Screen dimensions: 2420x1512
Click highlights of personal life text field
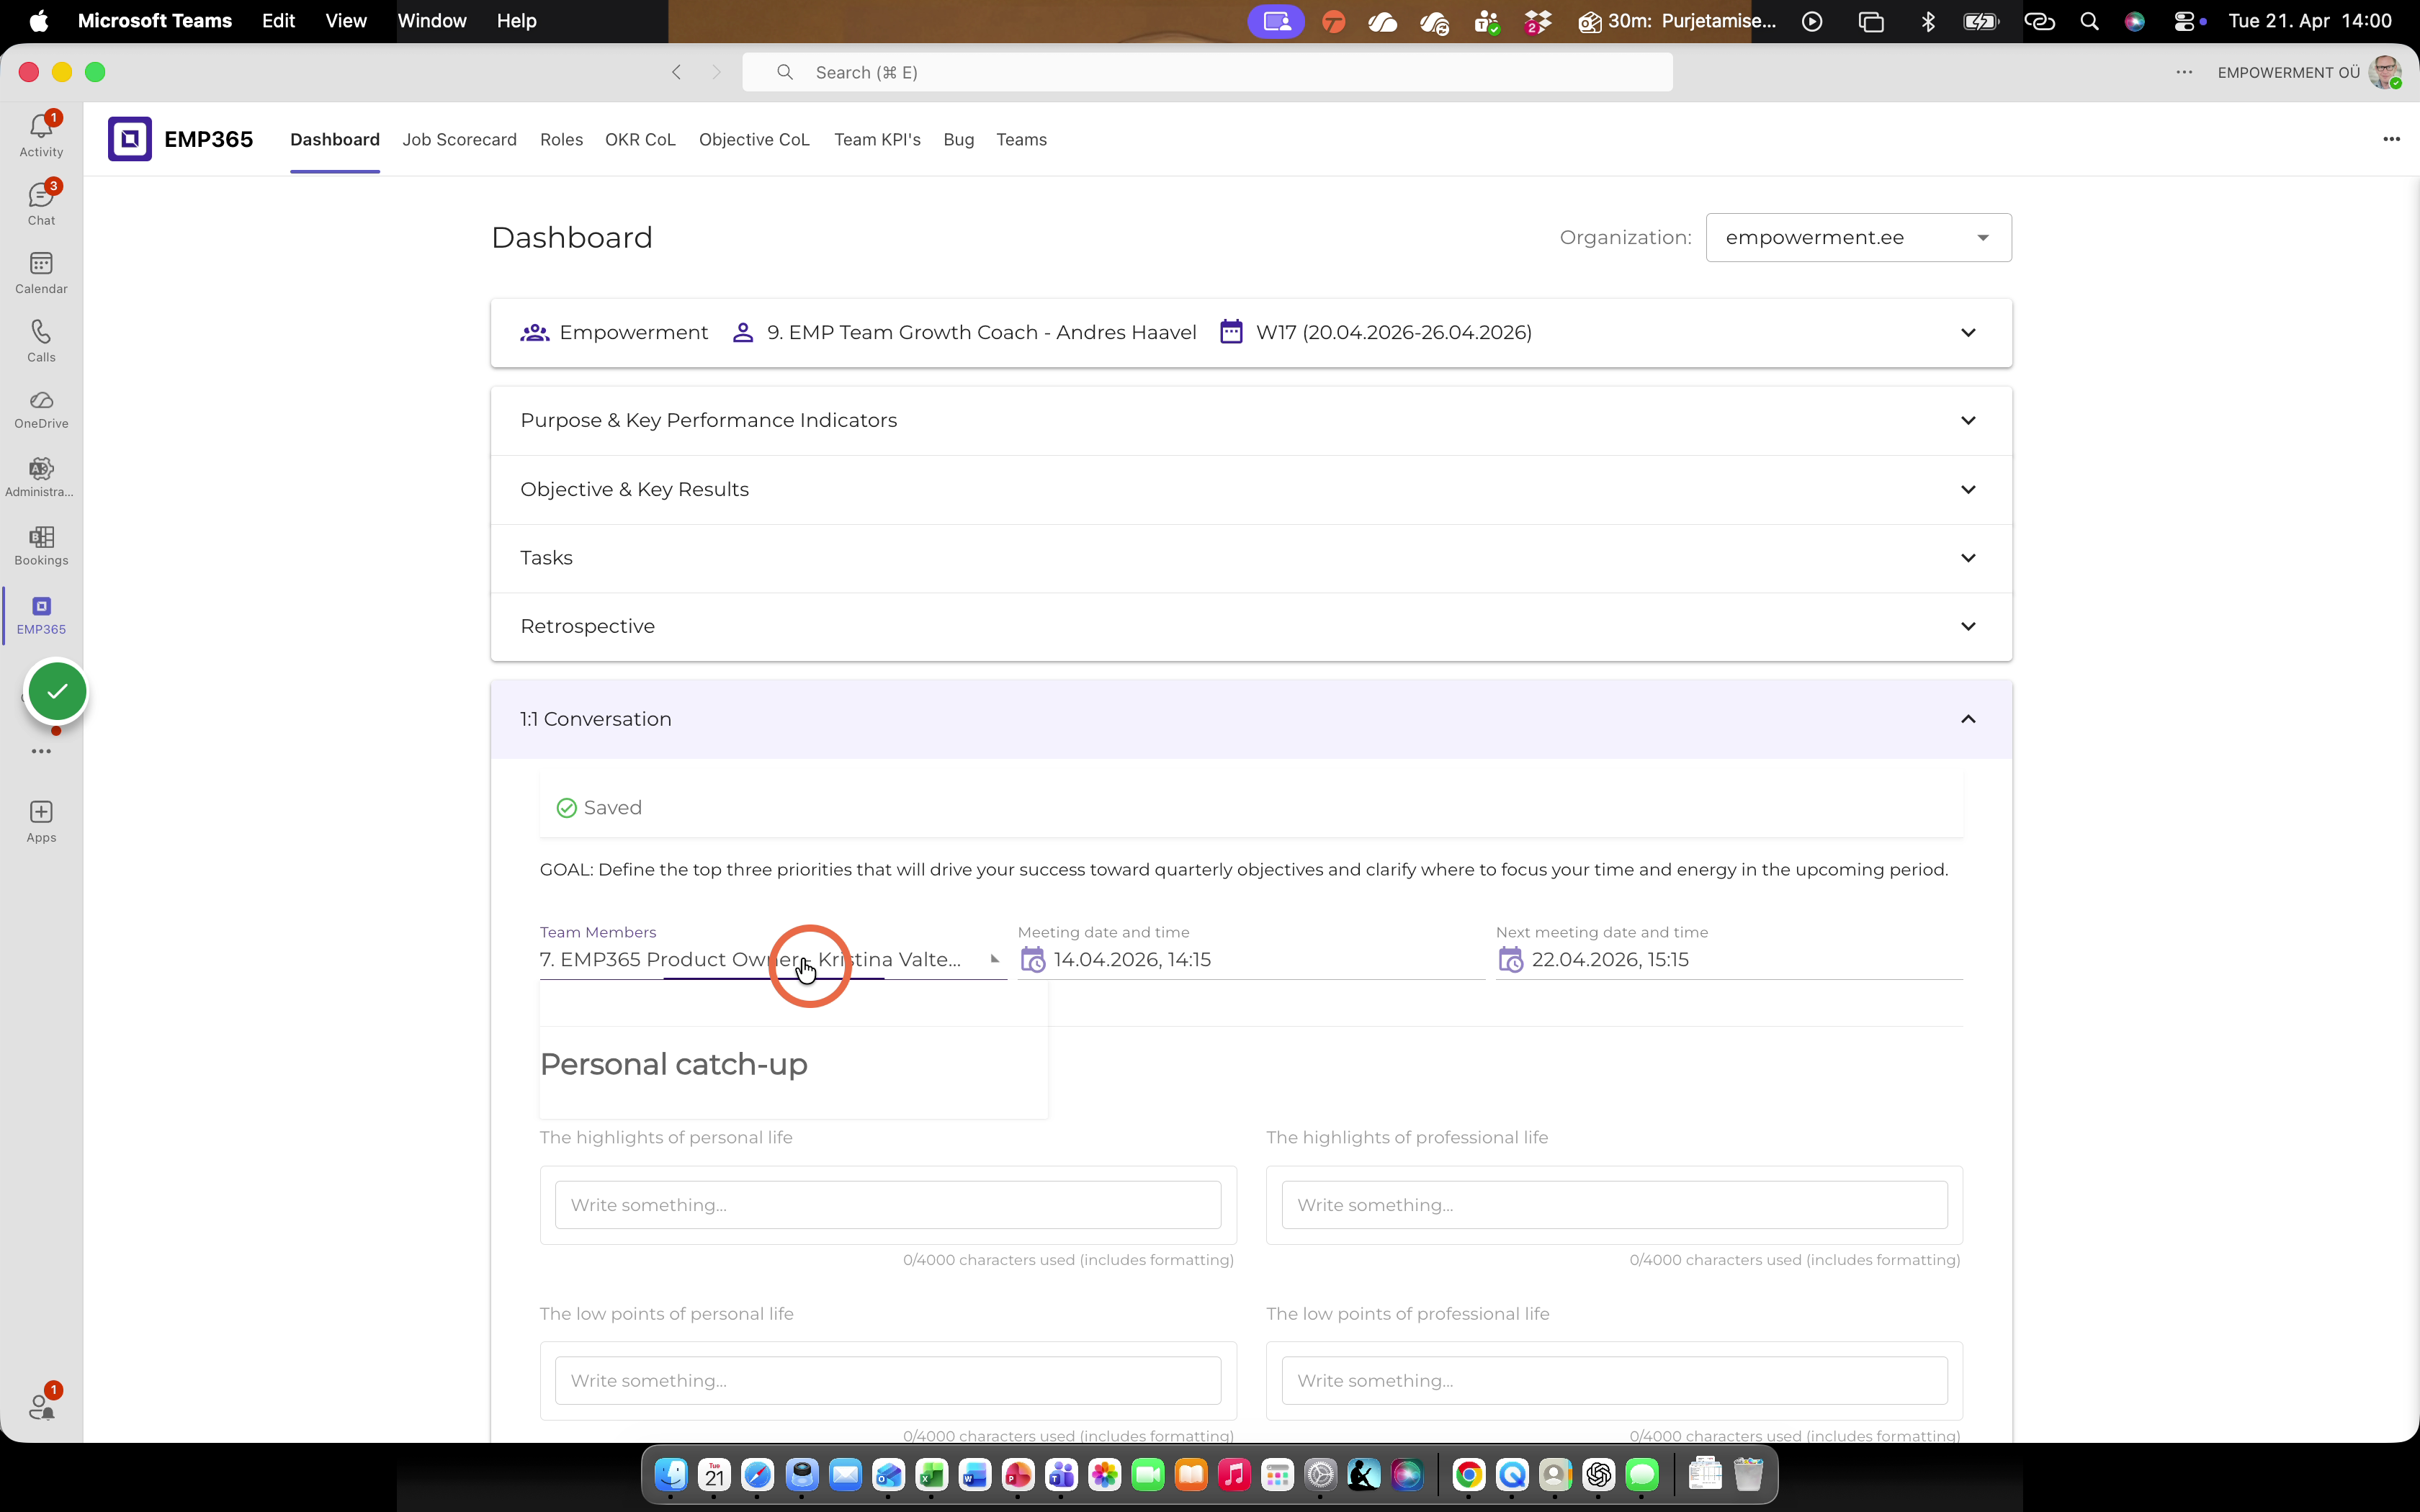(x=888, y=1205)
